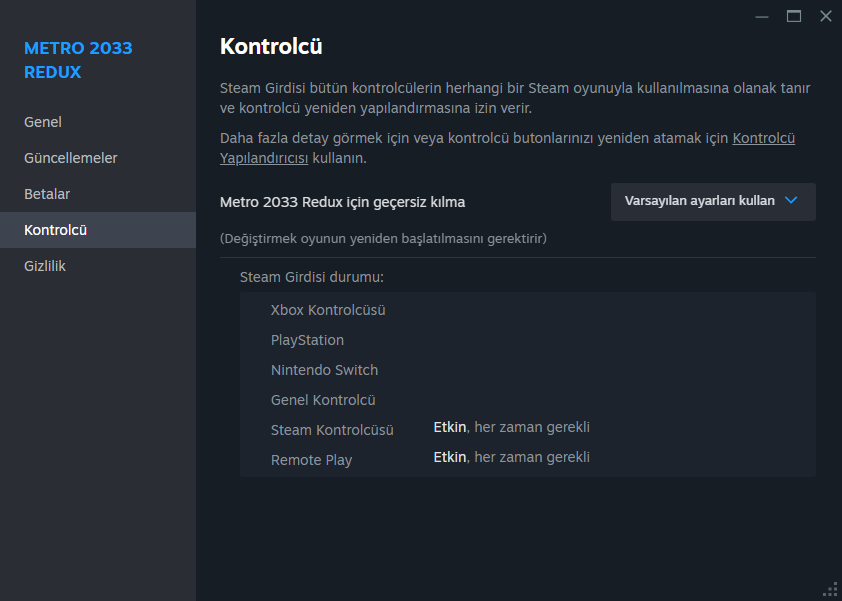
Task: Open the Gizlilik tab
Action: (45, 266)
